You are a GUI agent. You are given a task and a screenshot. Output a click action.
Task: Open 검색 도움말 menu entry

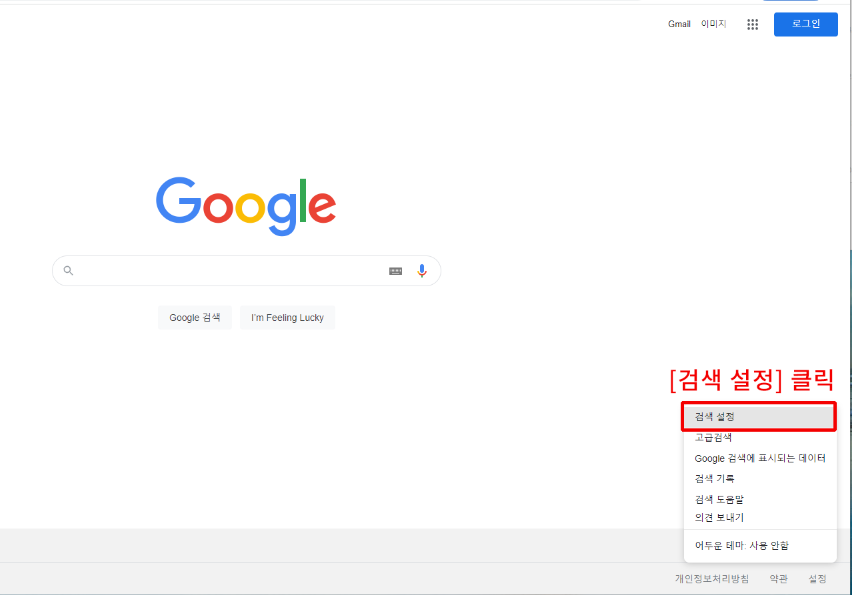760,499
